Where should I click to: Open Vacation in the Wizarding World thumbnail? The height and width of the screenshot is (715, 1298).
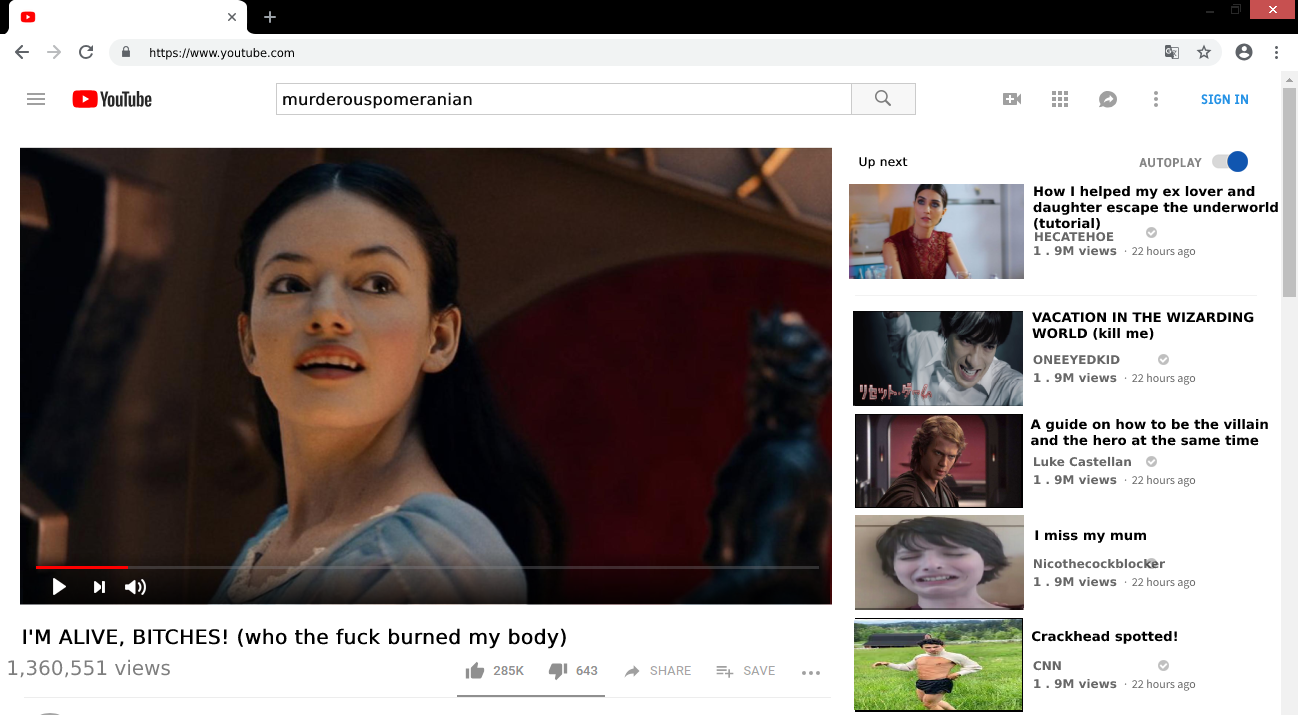pyautogui.click(x=938, y=358)
